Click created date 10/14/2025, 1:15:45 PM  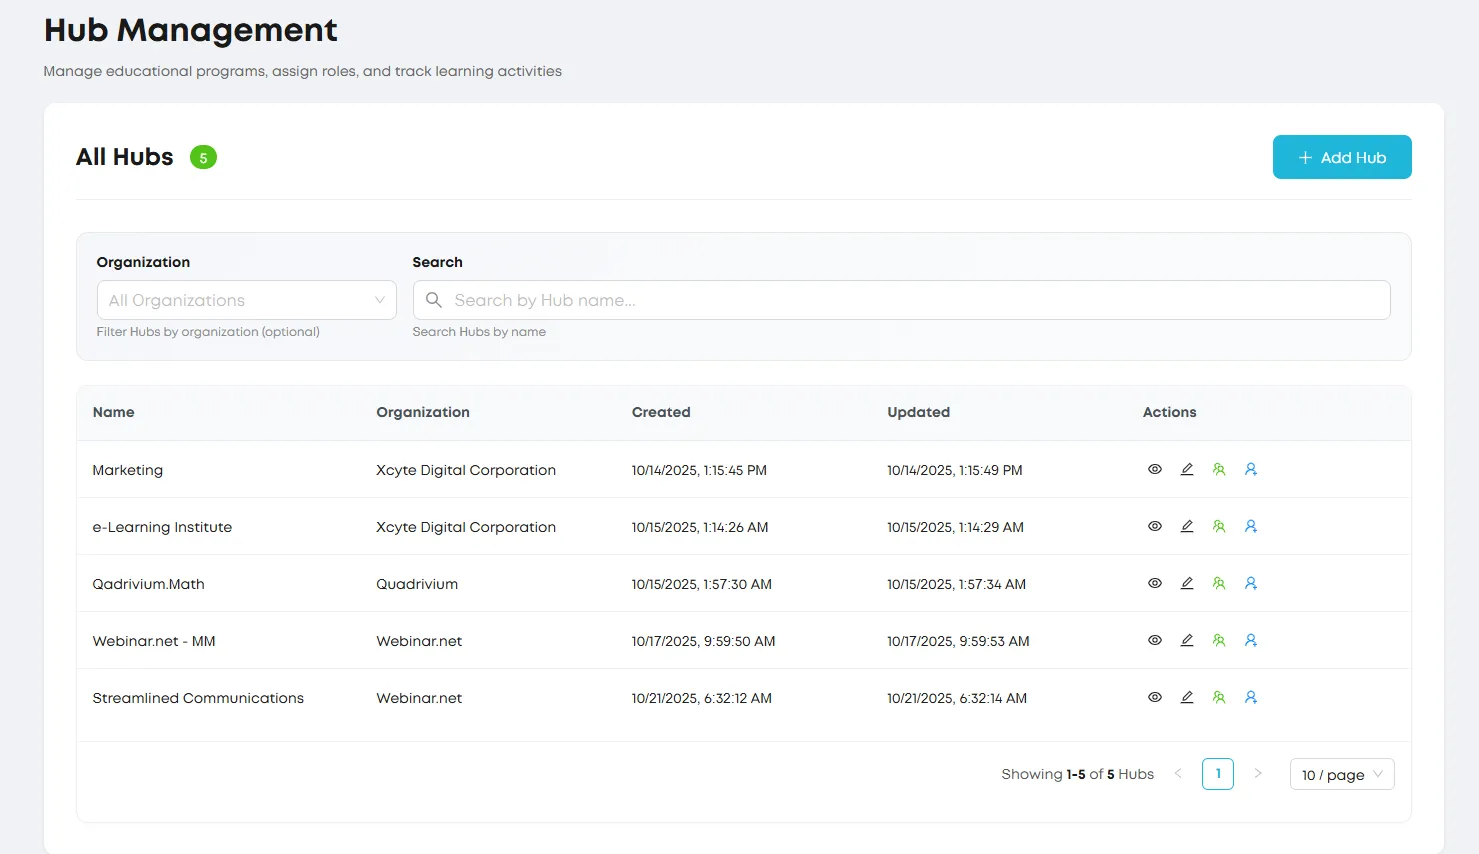(699, 470)
